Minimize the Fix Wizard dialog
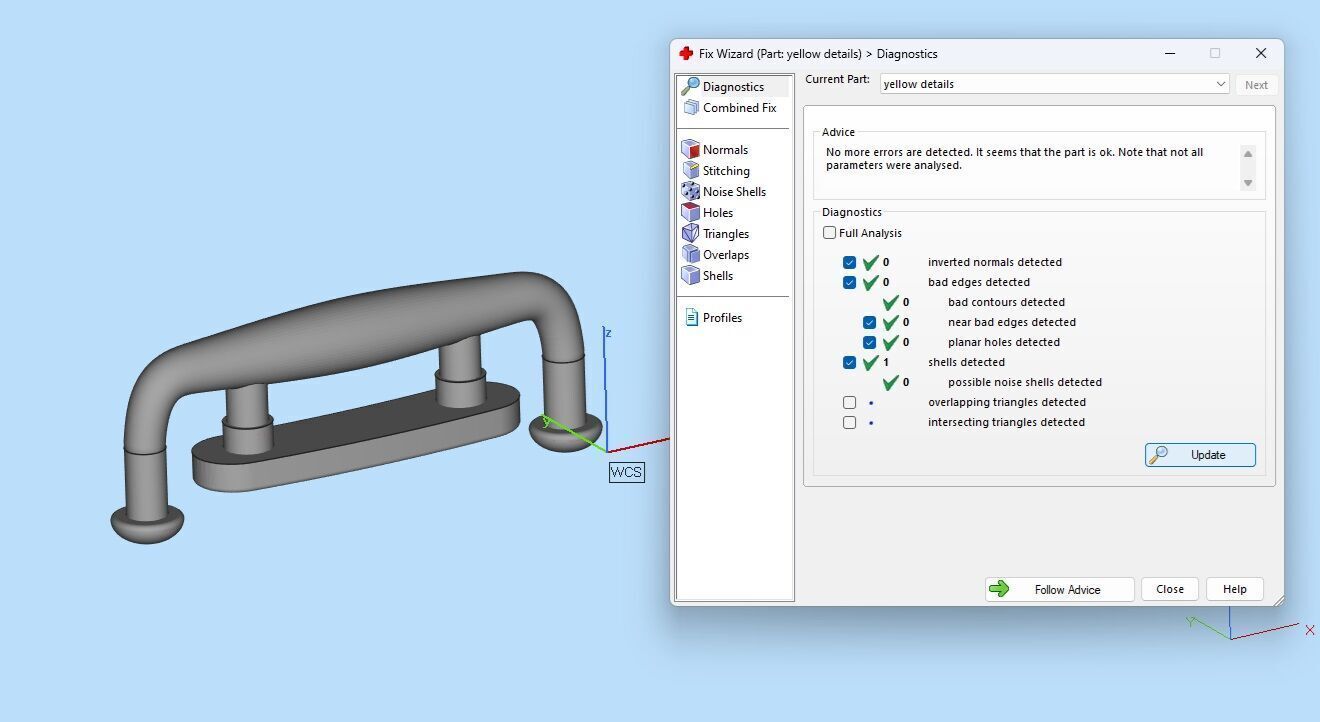The width and height of the screenshot is (1320, 722). point(1170,54)
